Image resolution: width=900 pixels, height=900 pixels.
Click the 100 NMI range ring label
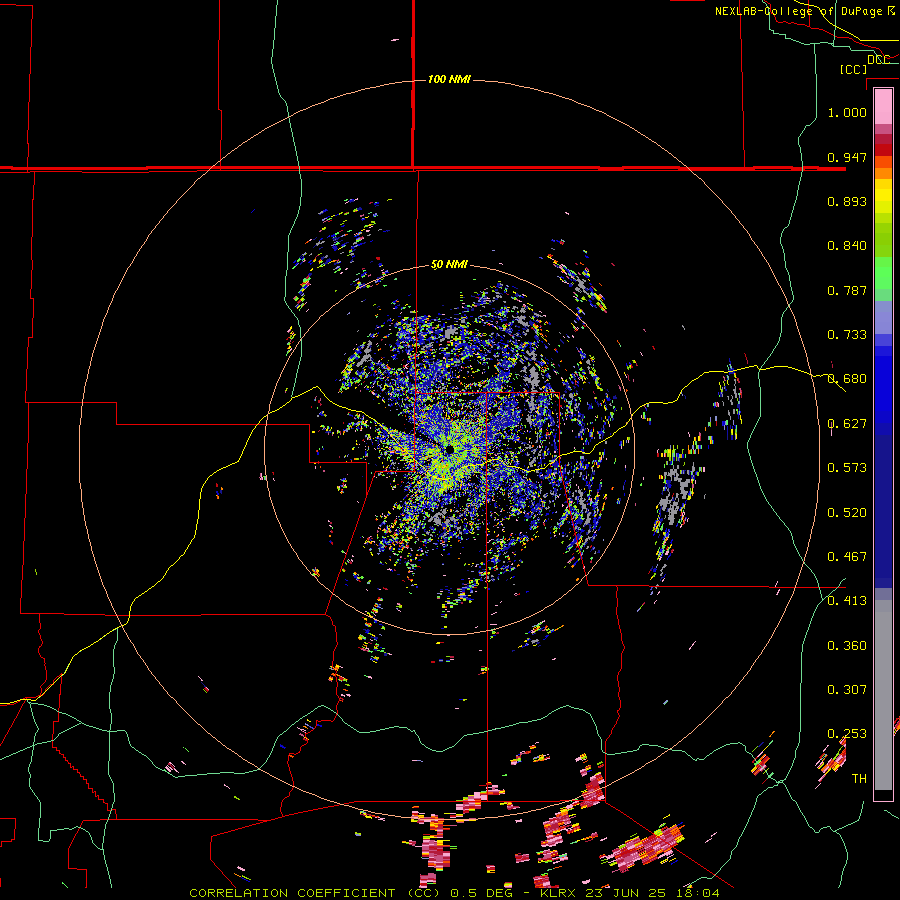[449, 79]
